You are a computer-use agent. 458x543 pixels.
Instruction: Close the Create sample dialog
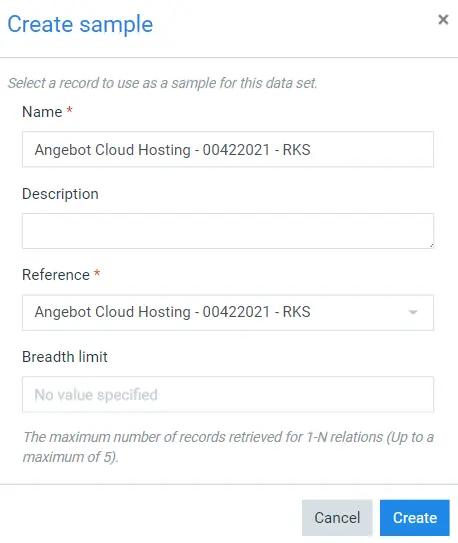click(443, 20)
